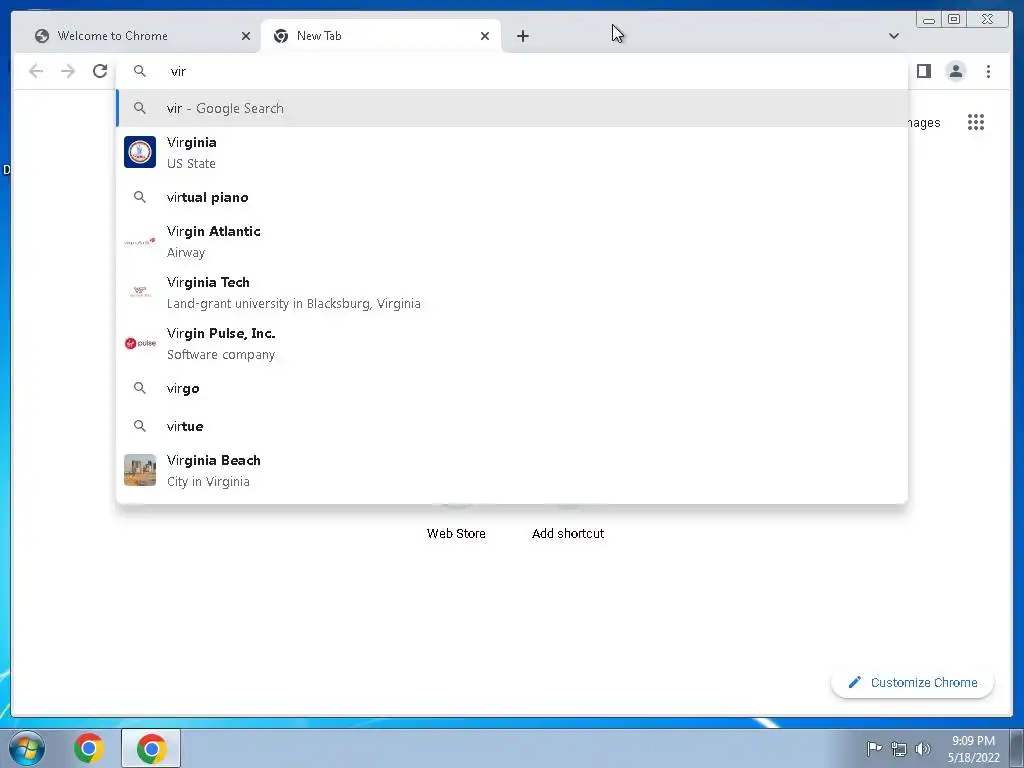The height and width of the screenshot is (768, 1024).
Task: Select Virgin Pulse, Inc. suggestion
Action: [x=512, y=343]
